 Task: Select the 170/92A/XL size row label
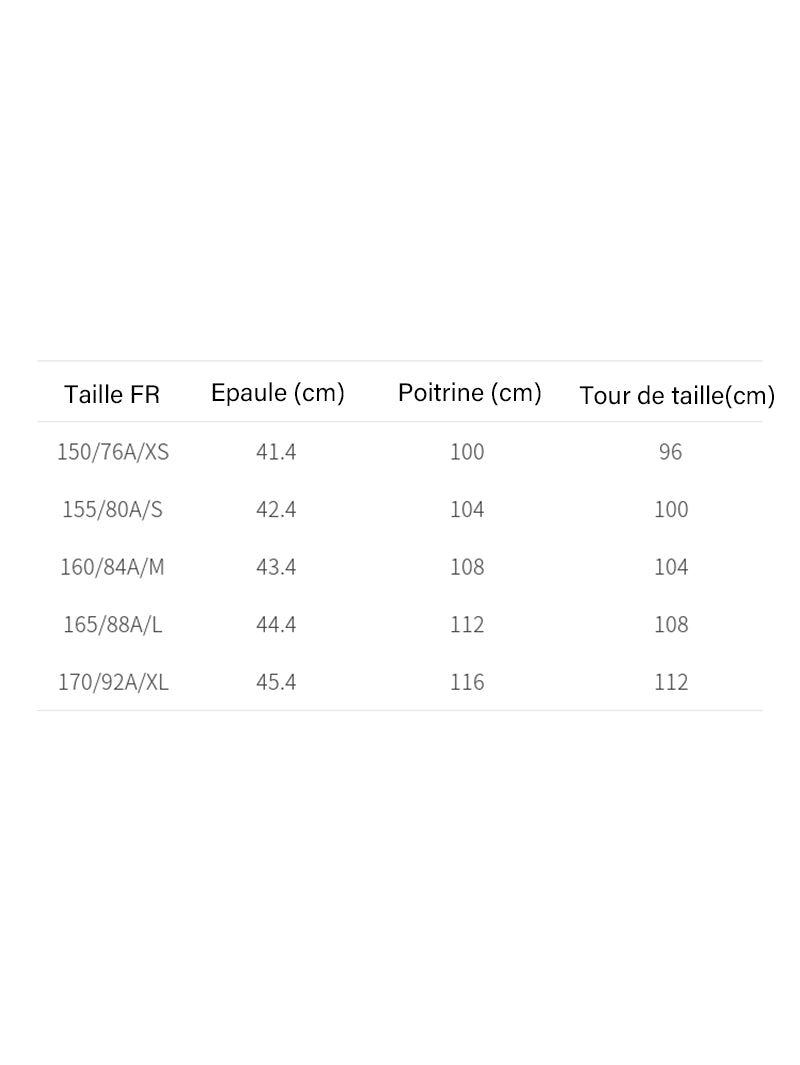113,682
